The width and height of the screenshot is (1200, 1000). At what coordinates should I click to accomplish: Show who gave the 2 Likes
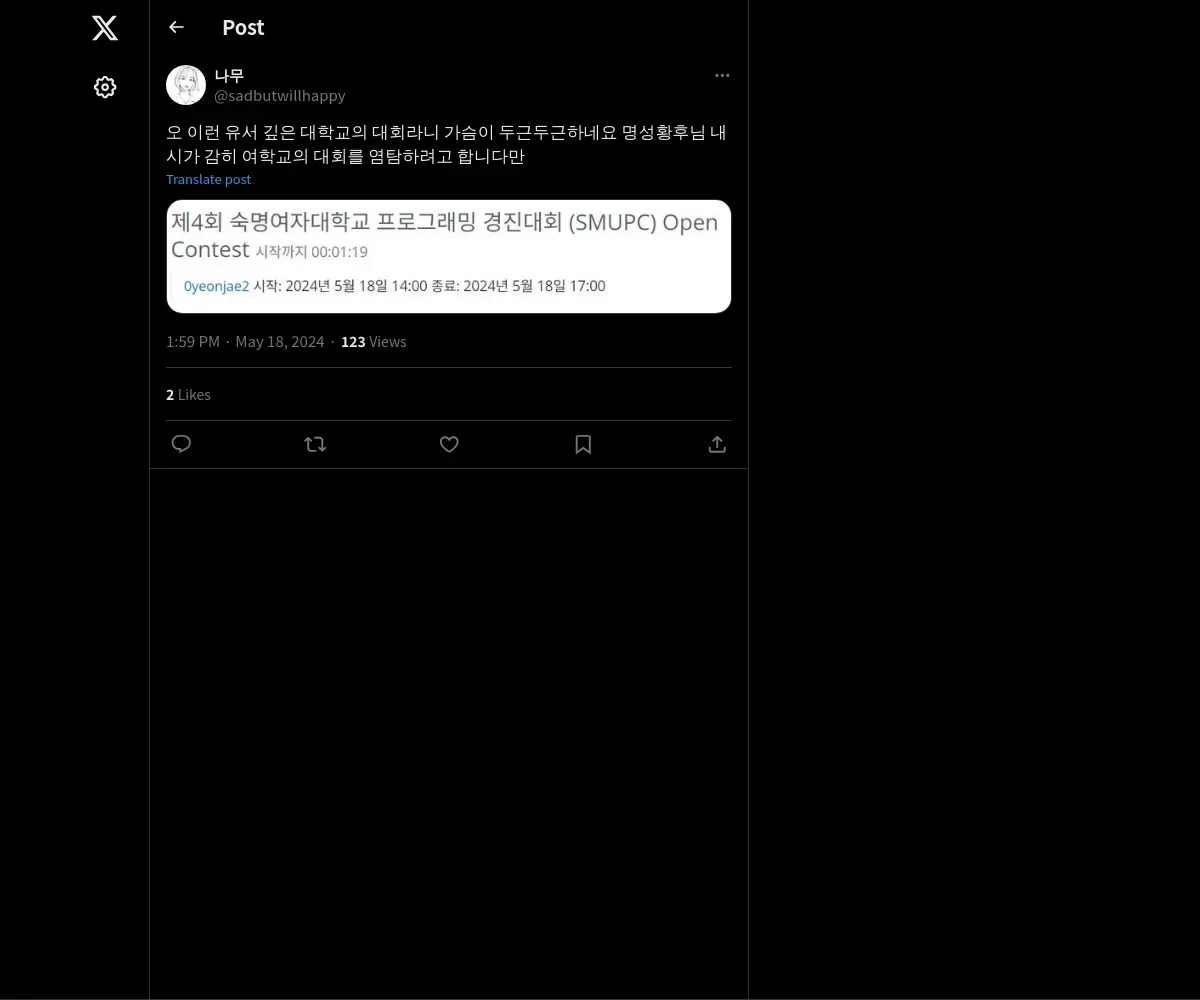(x=188, y=395)
